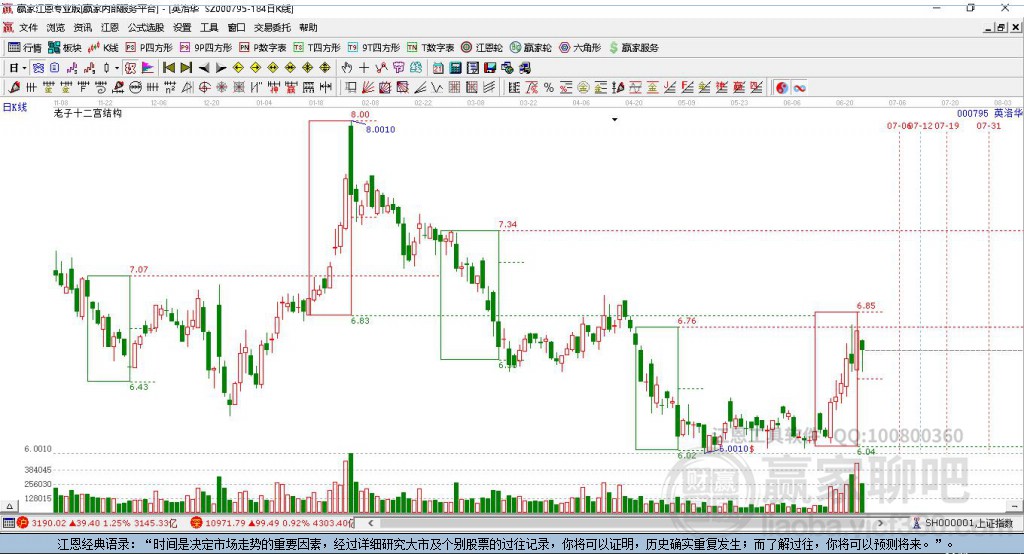The width and height of the screenshot is (1024, 554).
Task: Expand the candlestick type dropdown arrow
Action: [117, 68]
